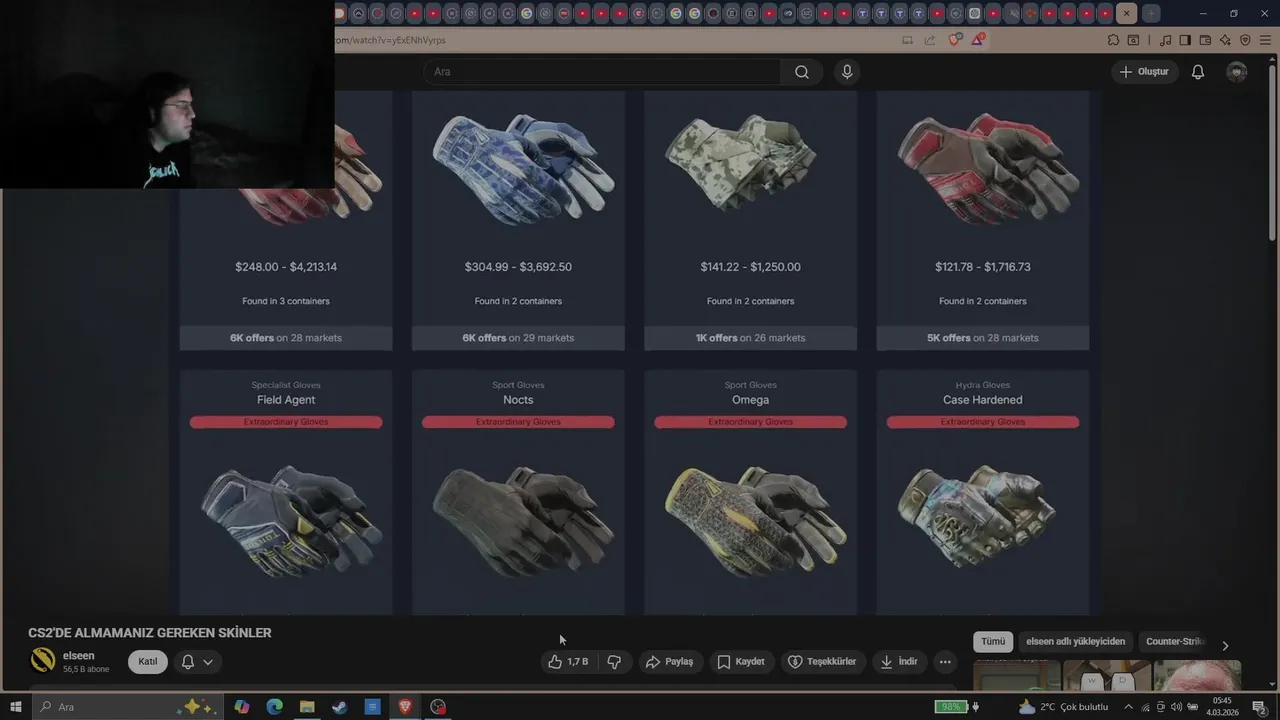Expand the subscription bell notification dropdown
The width and height of the screenshot is (1280, 720).
pyautogui.click(x=197, y=662)
